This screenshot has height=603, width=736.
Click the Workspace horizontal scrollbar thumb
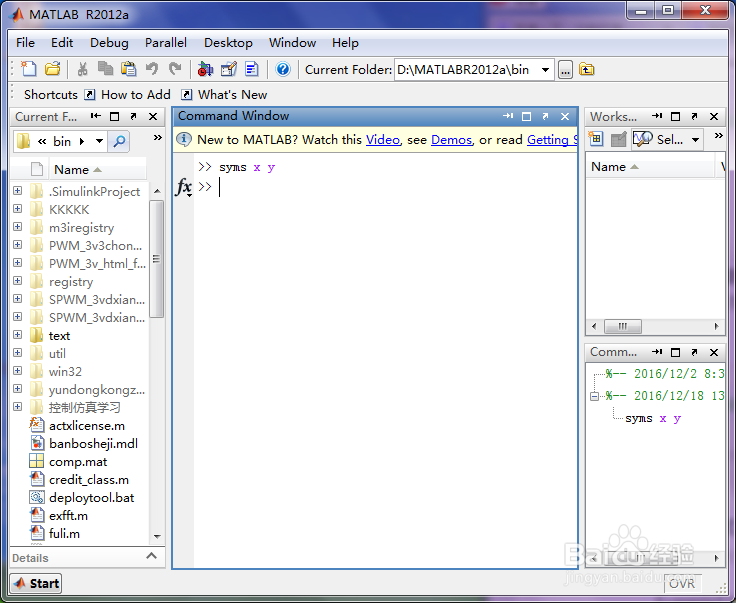[623, 326]
